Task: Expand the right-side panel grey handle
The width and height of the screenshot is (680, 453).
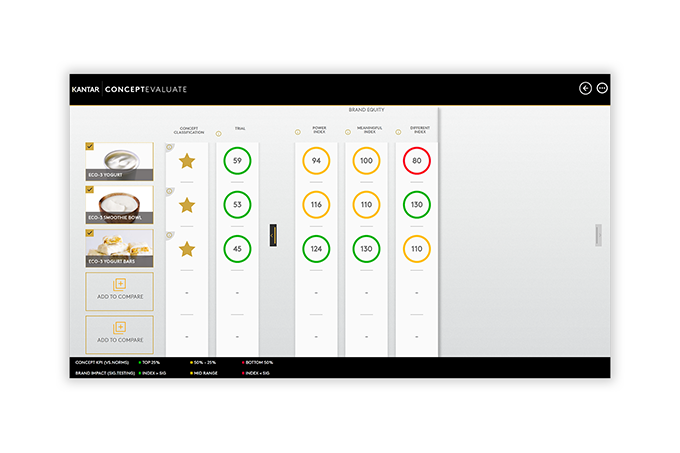Action: tap(598, 235)
